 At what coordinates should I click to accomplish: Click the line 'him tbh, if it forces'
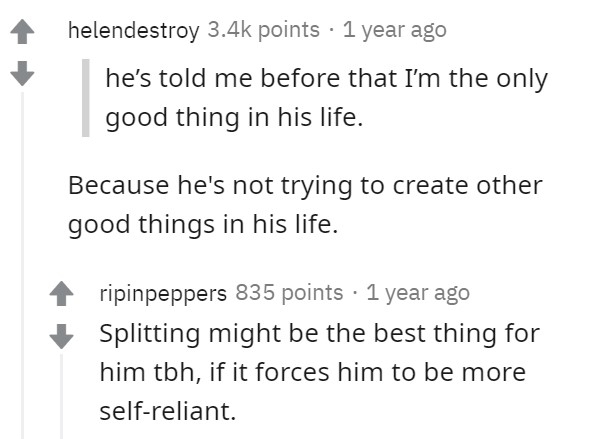[x=313, y=373]
